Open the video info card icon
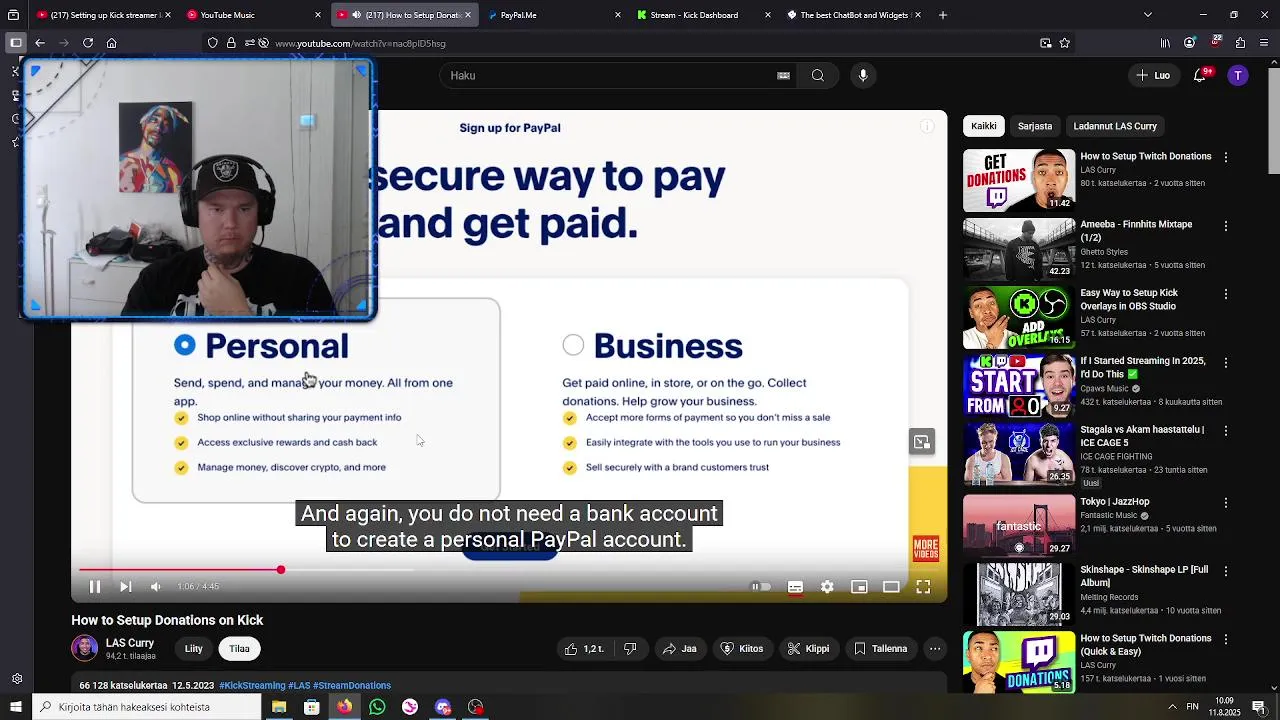Image resolution: width=1280 pixels, height=720 pixels. 927,126
